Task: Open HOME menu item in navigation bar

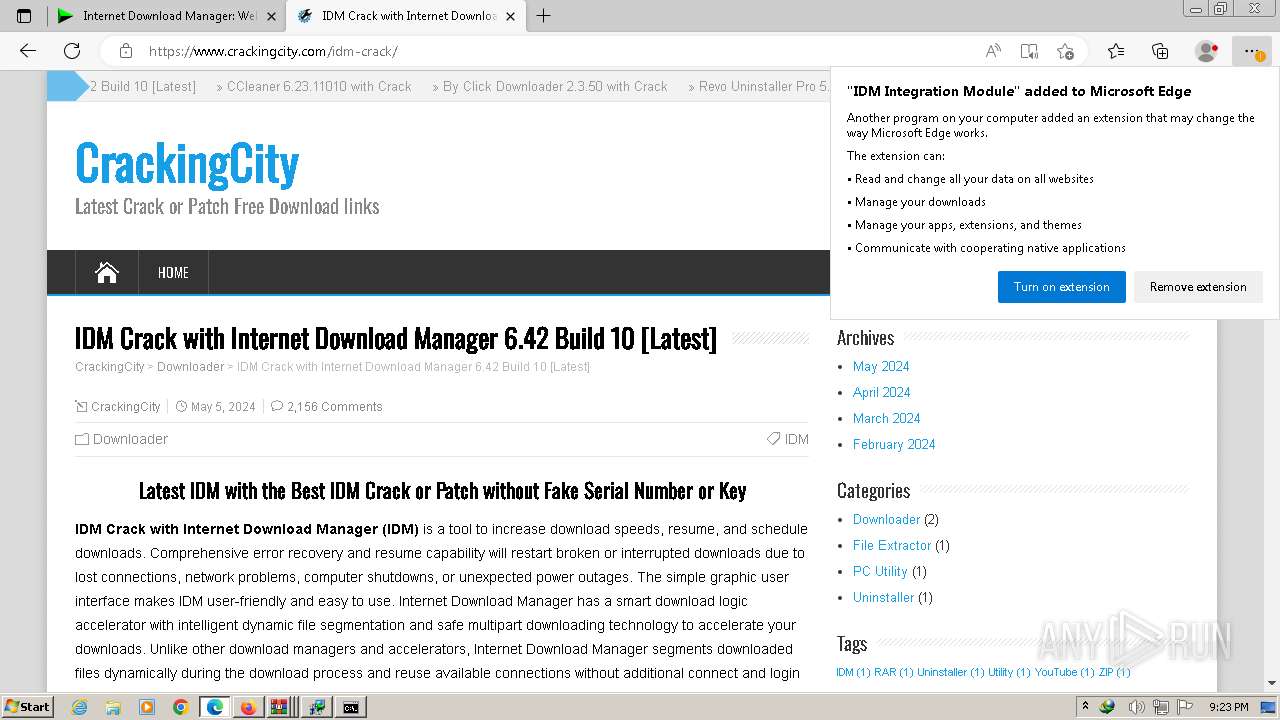Action: point(173,272)
